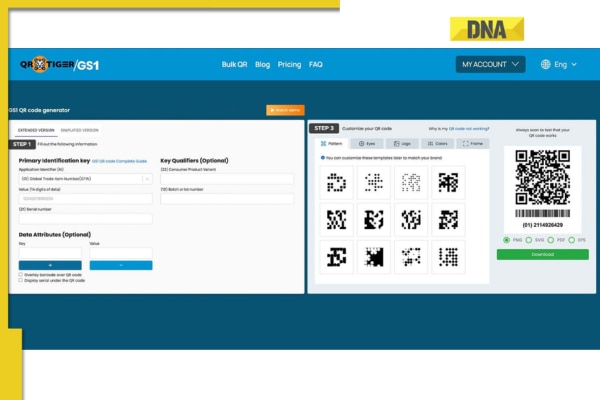Image resolution: width=600 pixels, height=400 pixels.
Task: Click the Serial number input field
Action: click(x=85, y=218)
